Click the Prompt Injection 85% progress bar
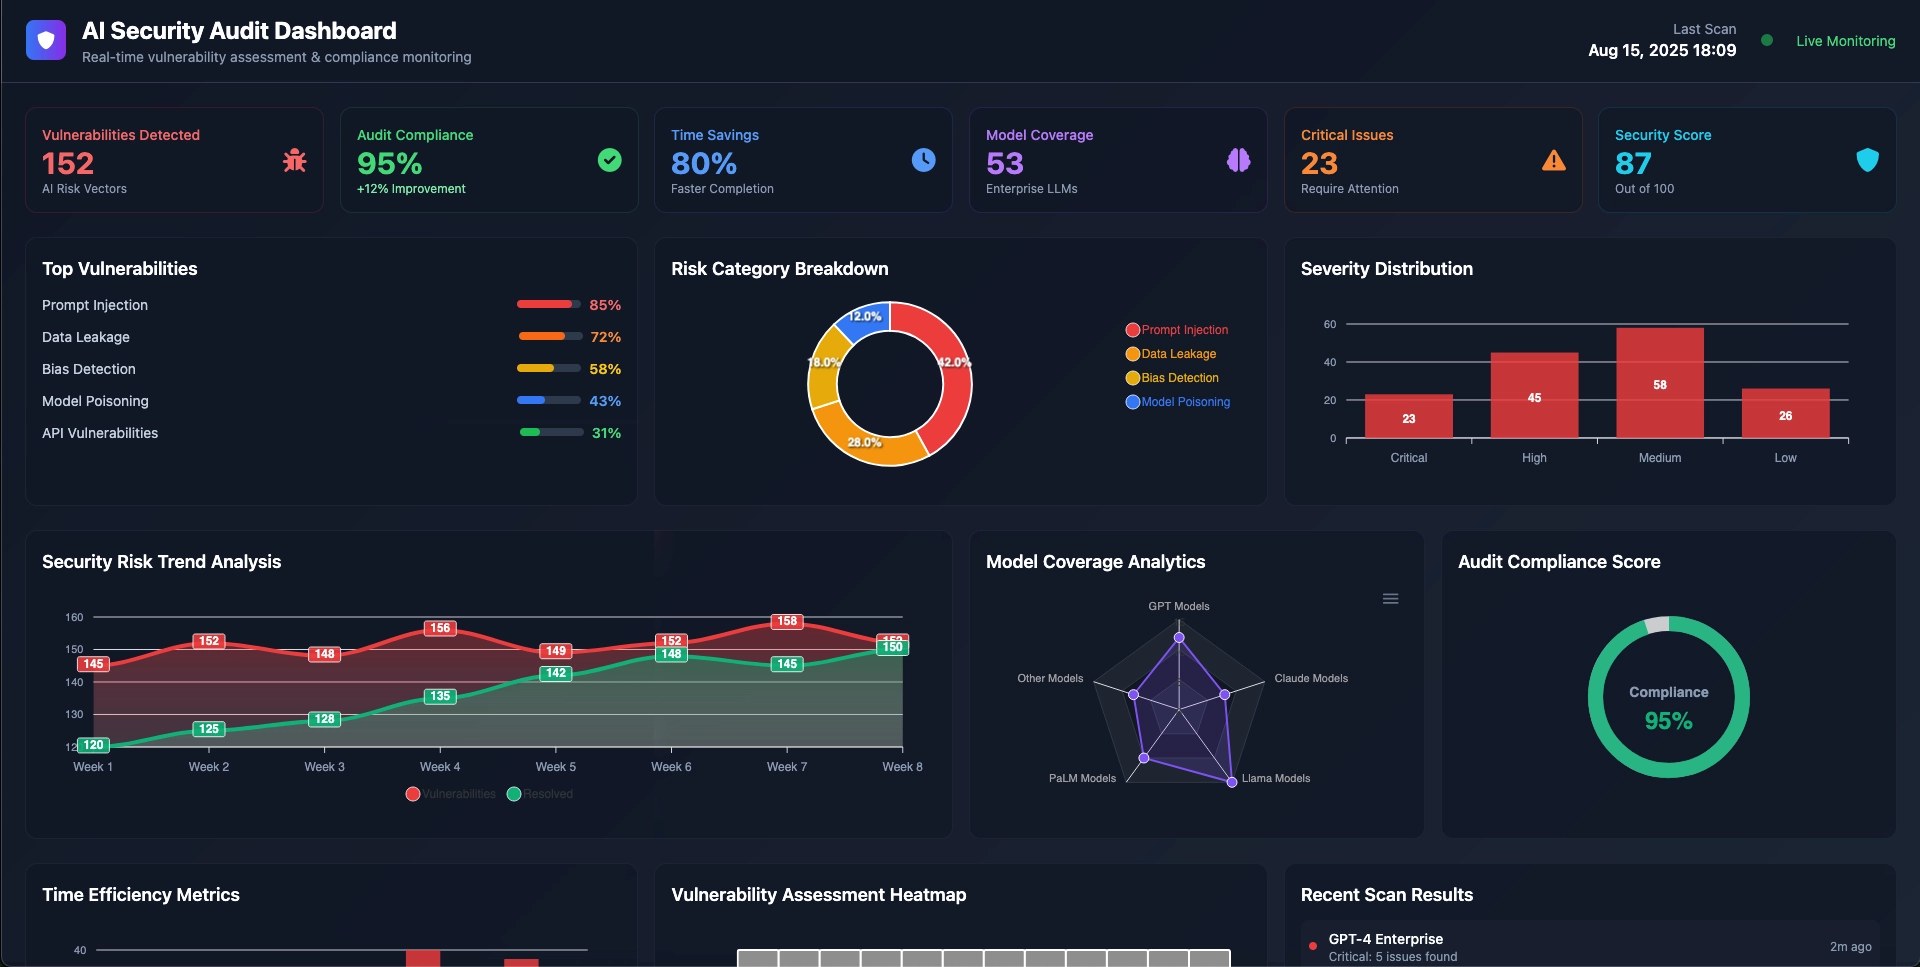Image resolution: width=1920 pixels, height=967 pixels. pos(547,304)
